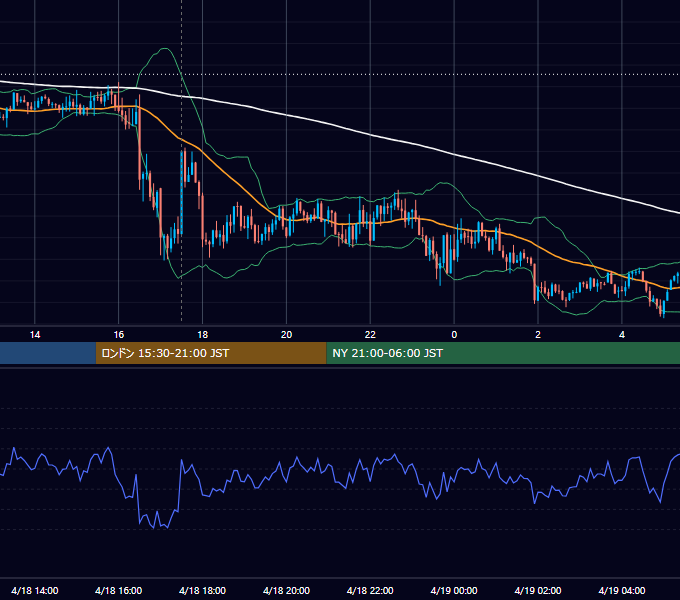
Task: Click the time axis label 14
Action: tap(35, 335)
